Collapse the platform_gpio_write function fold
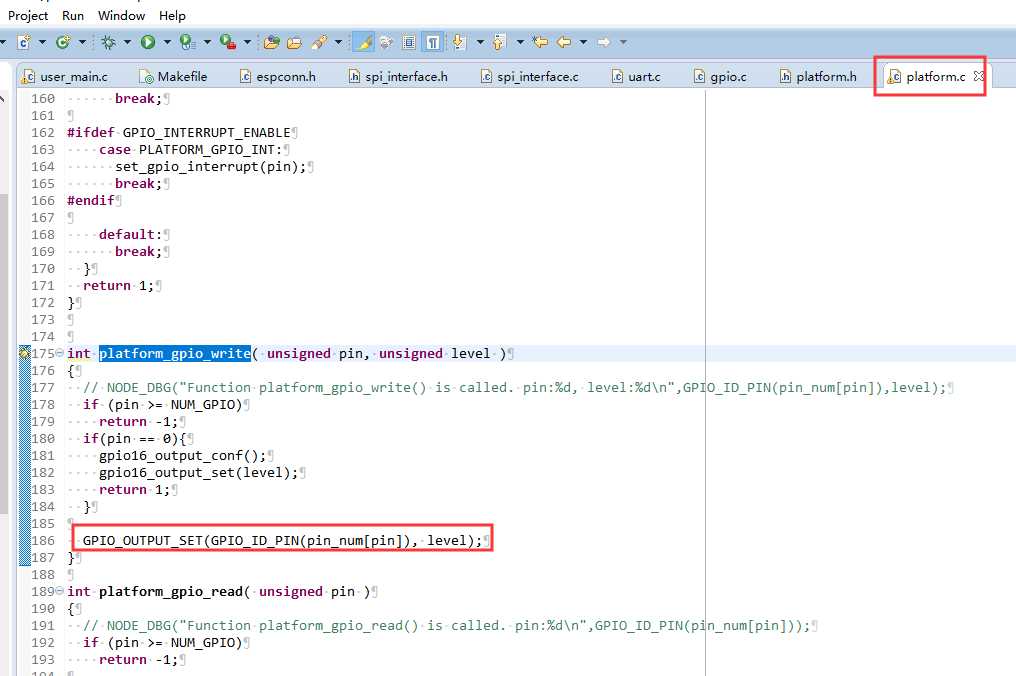The height and width of the screenshot is (676, 1016). pos(60,353)
